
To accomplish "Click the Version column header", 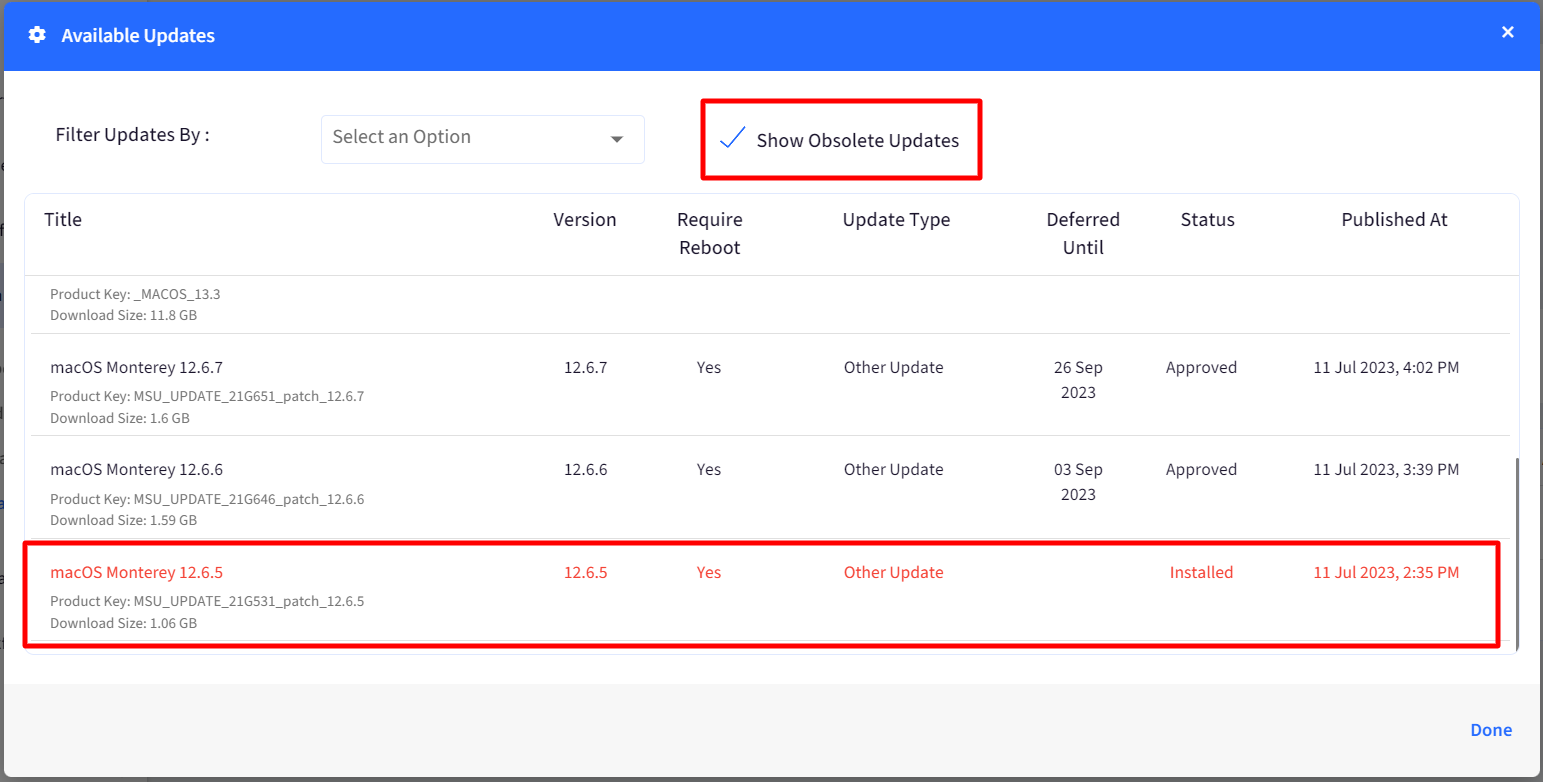I will [x=585, y=219].
